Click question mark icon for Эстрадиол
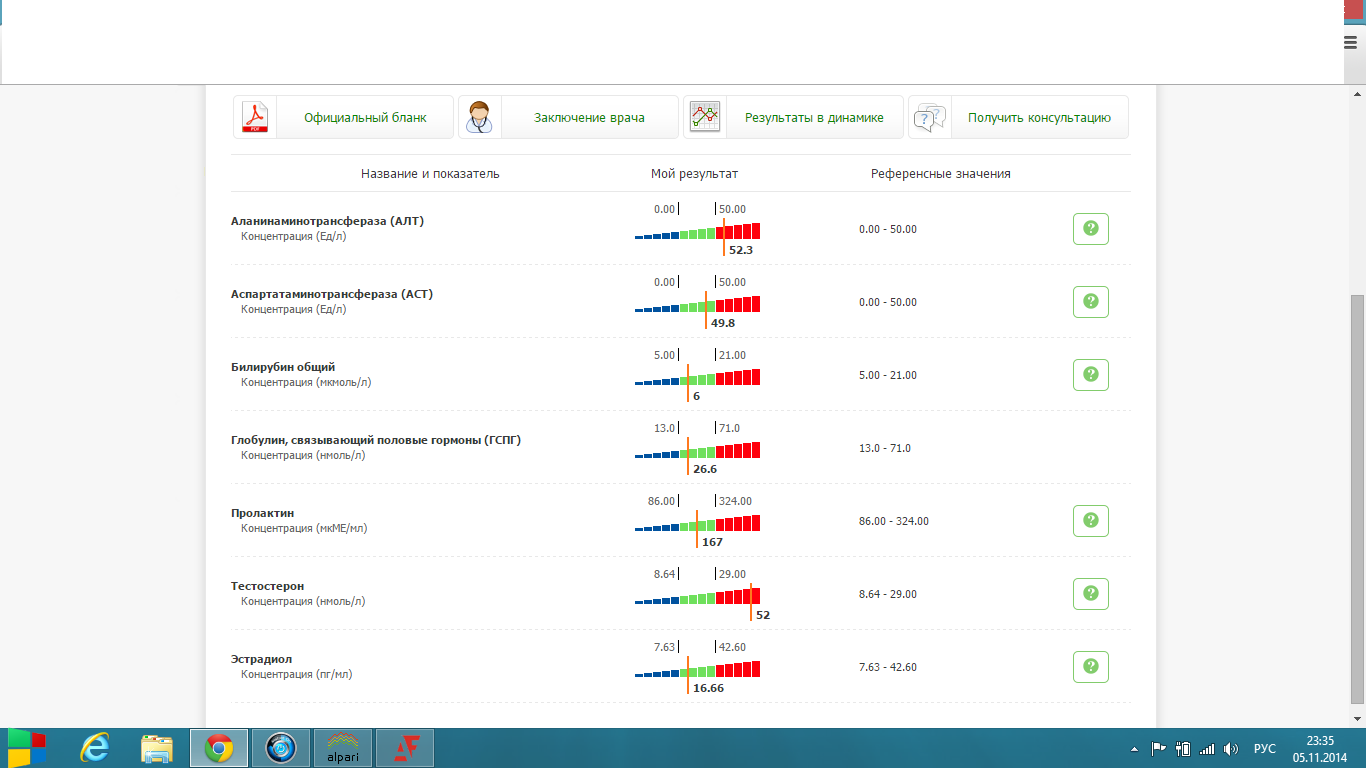The image size is (1366, 768). (x=1090, y=667)
